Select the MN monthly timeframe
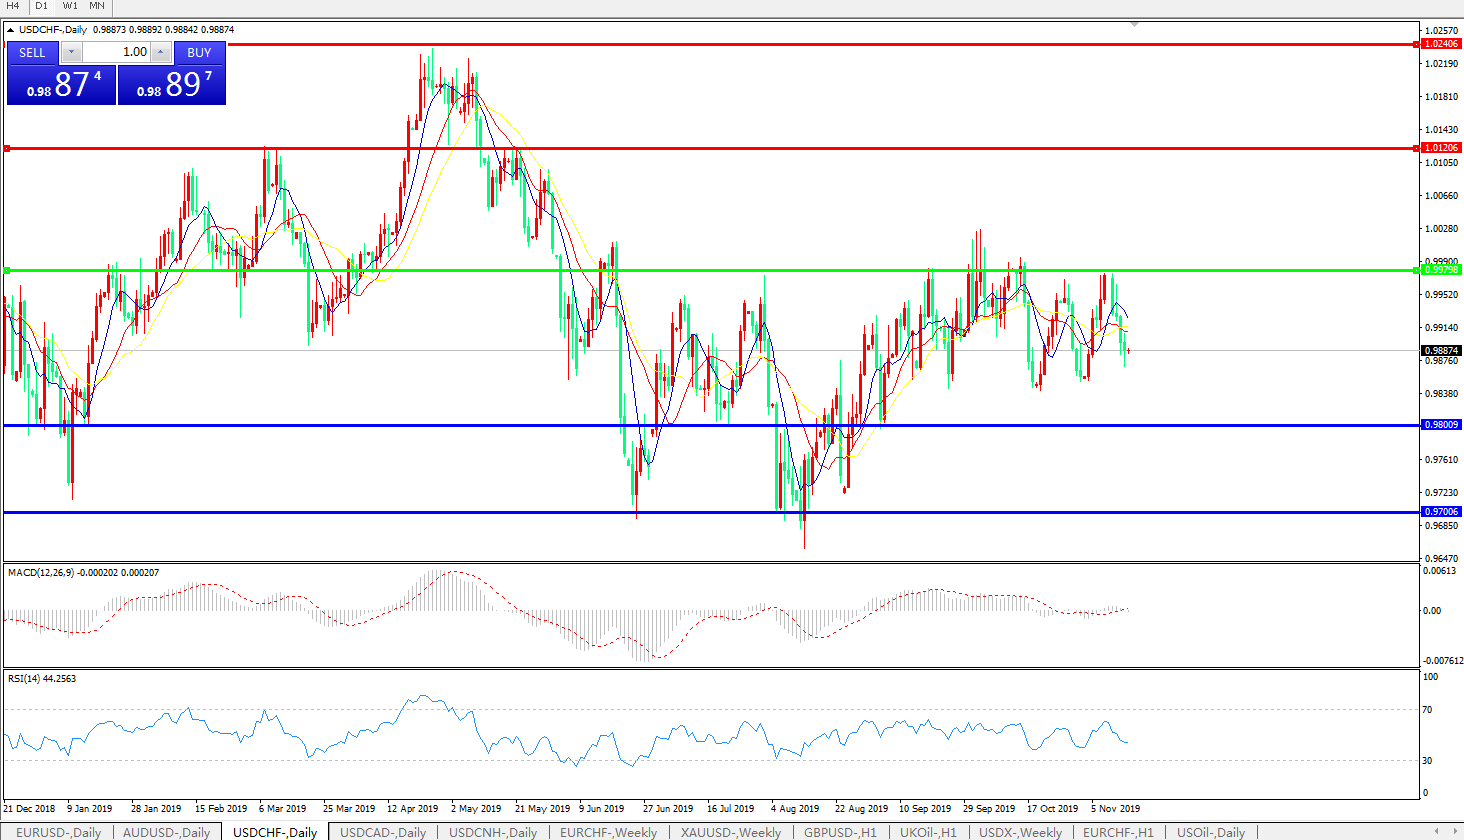This screenshot has height=840, width=1464. 97,6
